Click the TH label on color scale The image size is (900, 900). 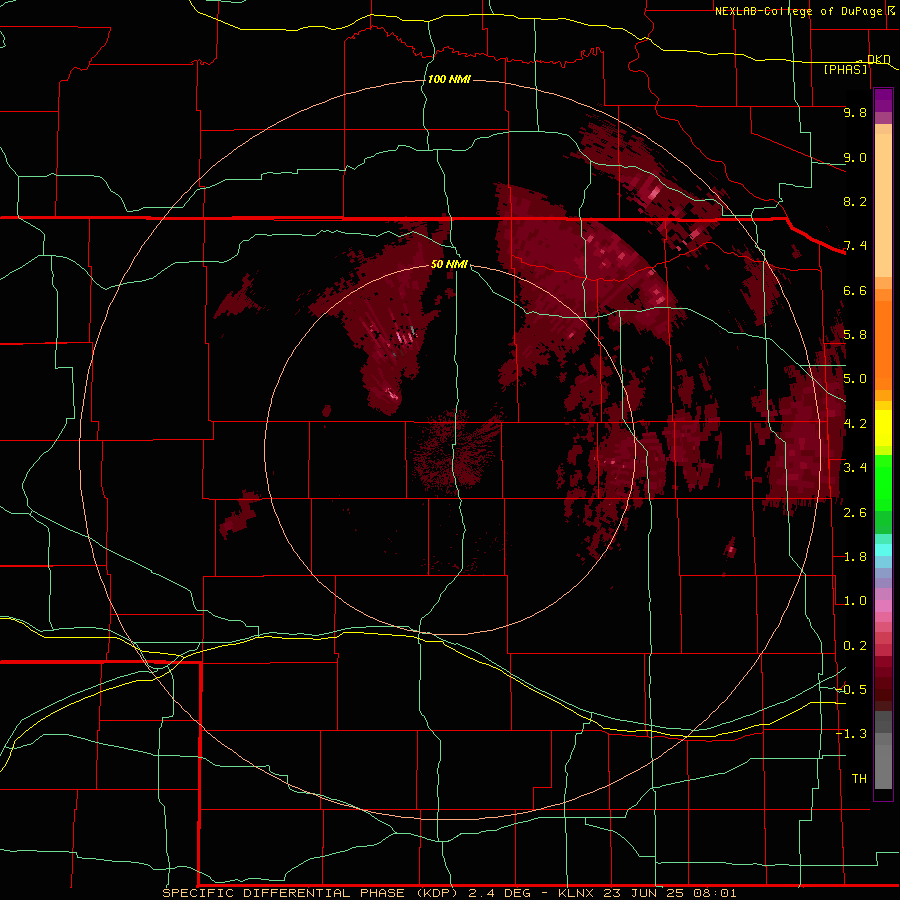tap(859, 779)
